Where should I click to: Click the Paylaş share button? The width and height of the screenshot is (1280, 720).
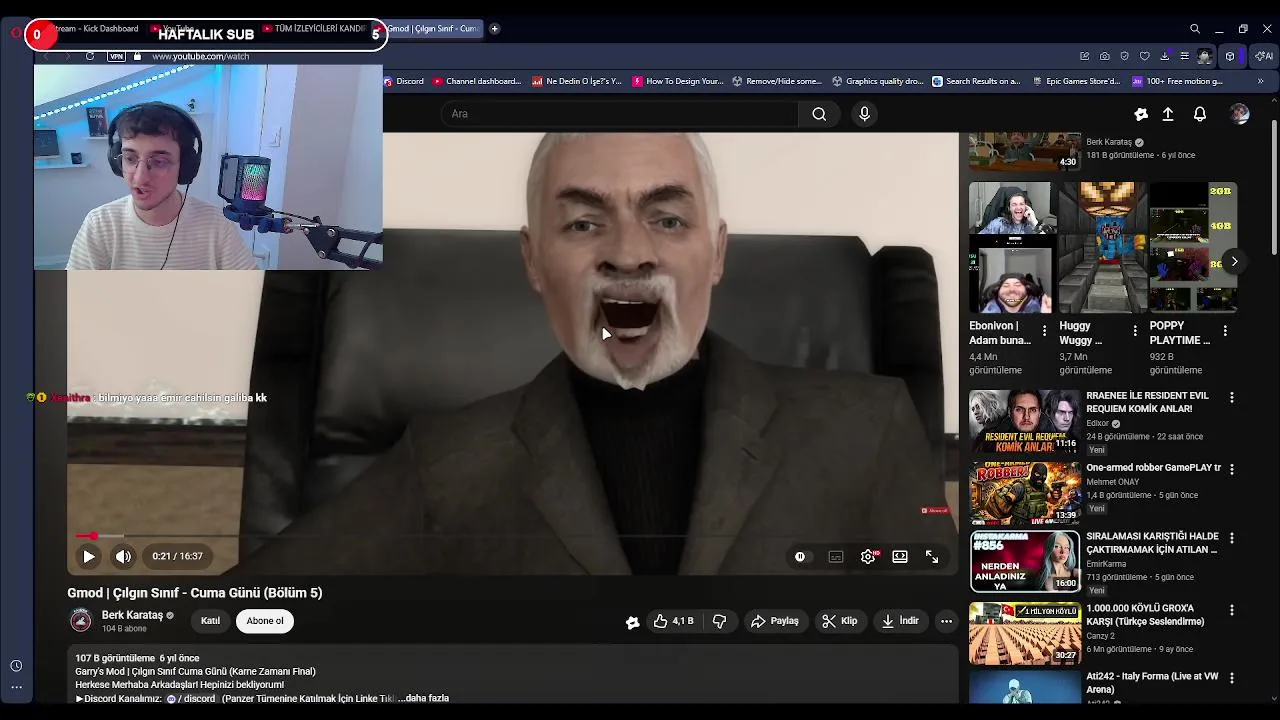pos(775,621)
